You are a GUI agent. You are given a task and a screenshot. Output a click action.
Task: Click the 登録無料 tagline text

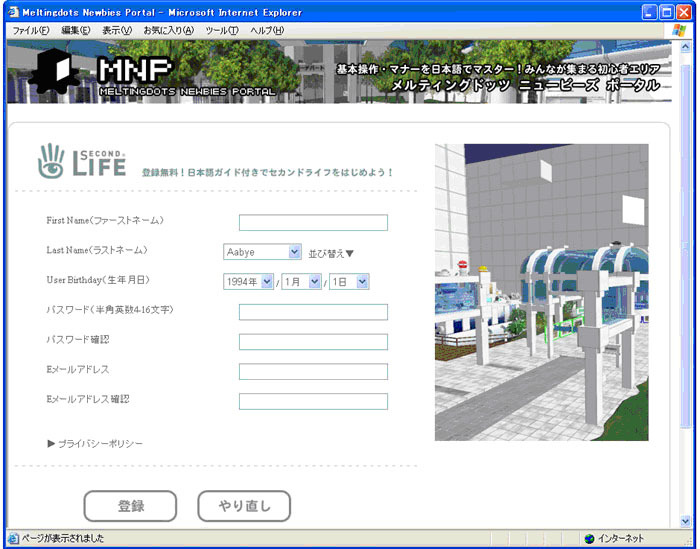[267, 172]
